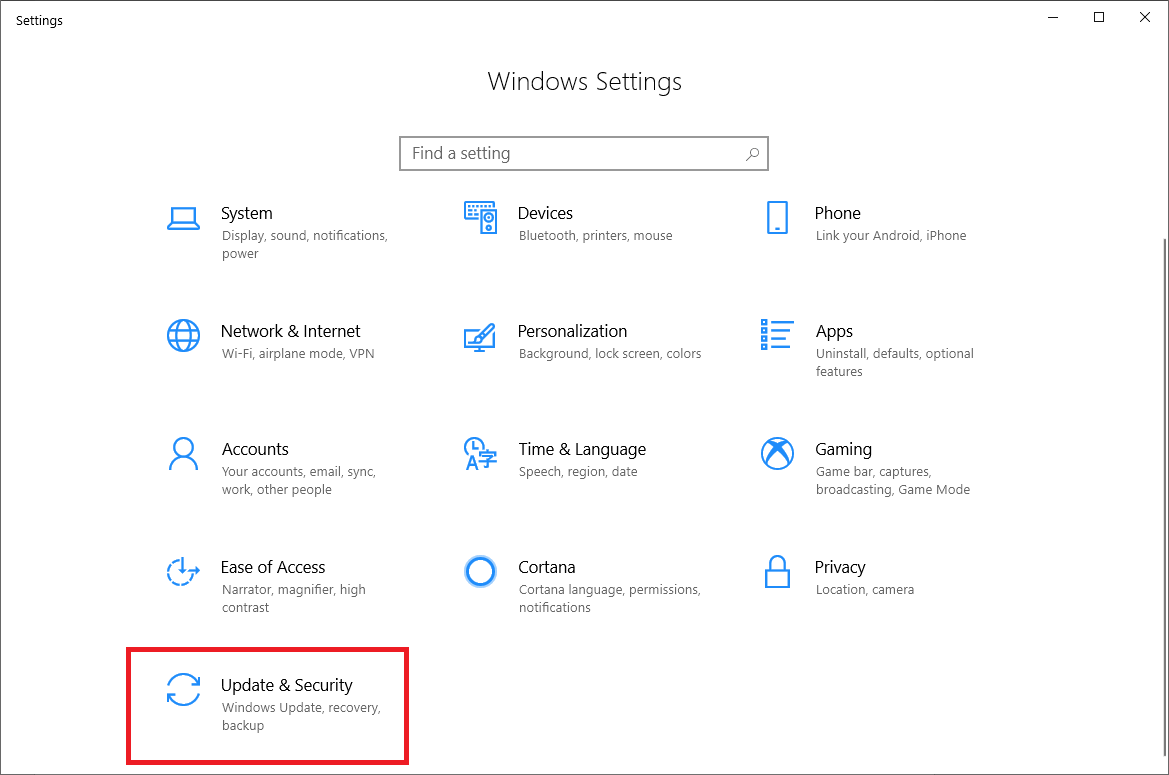
Task: Open Accounts settings title
Action: pyautogui.click(x=255, y=449)
